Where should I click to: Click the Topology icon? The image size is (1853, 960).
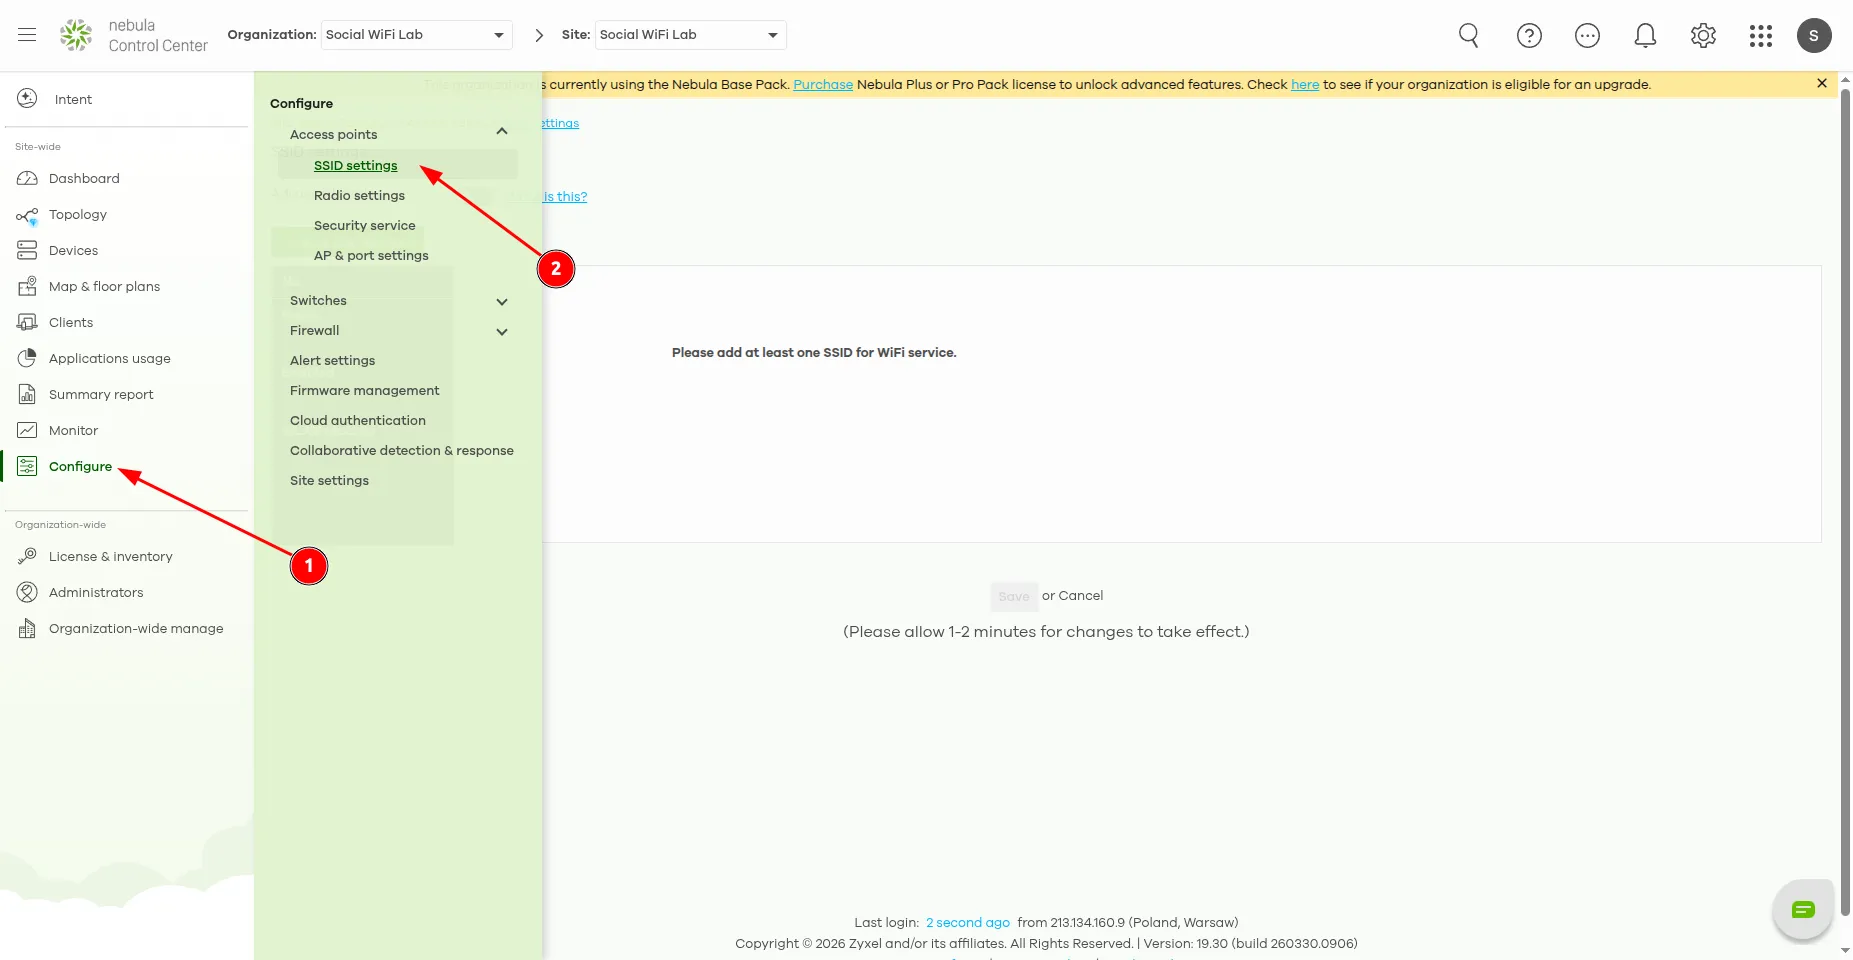click(27, 215)
